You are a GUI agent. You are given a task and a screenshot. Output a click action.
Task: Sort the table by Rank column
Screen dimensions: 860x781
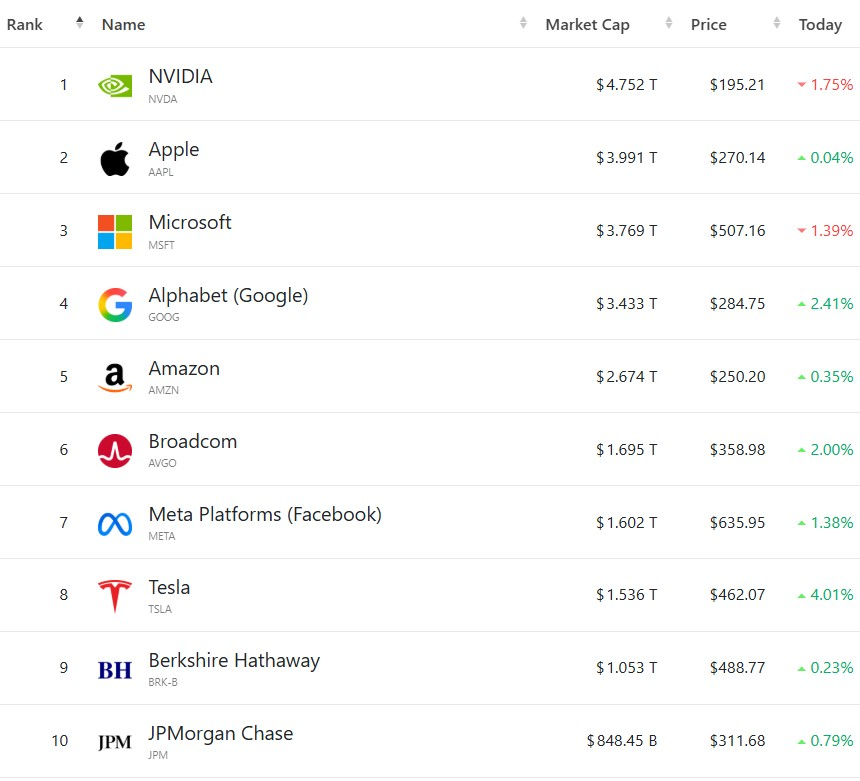[x=80, y=24]
